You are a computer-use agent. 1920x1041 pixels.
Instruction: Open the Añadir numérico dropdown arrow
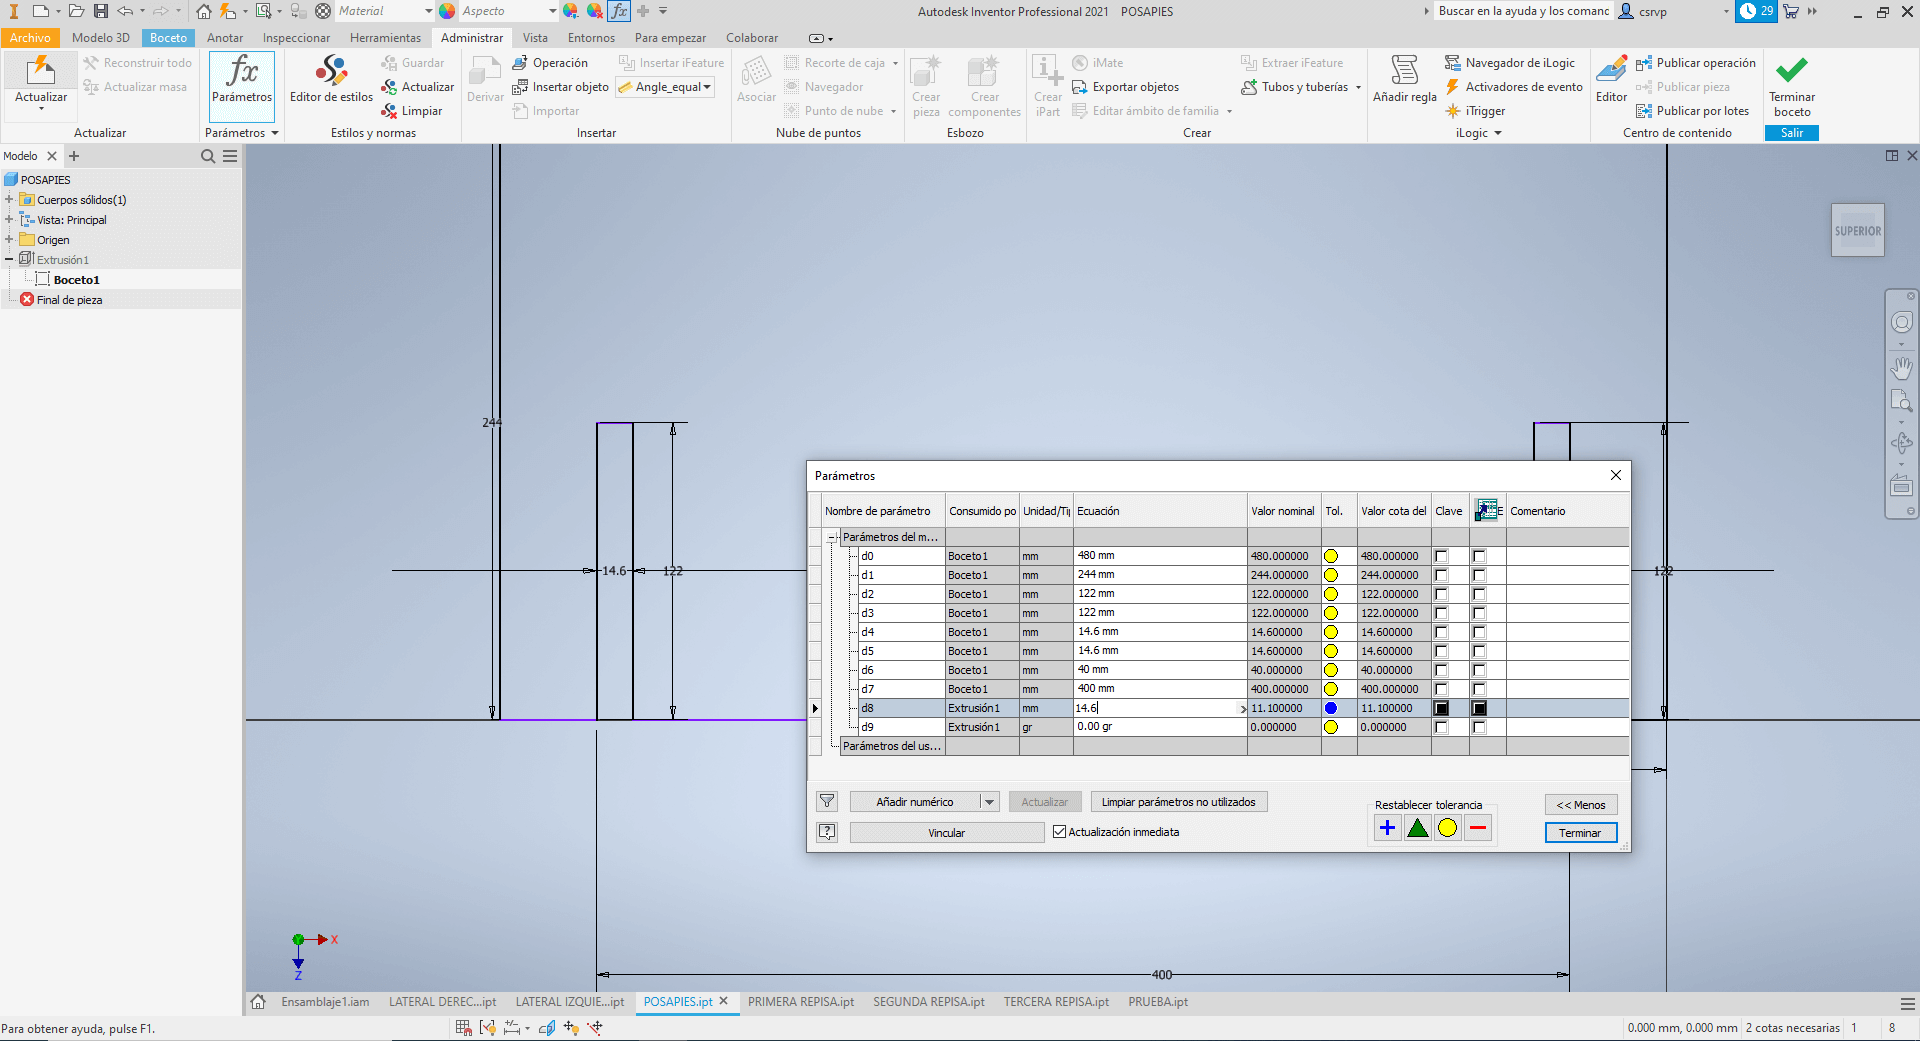coord(989,802)
